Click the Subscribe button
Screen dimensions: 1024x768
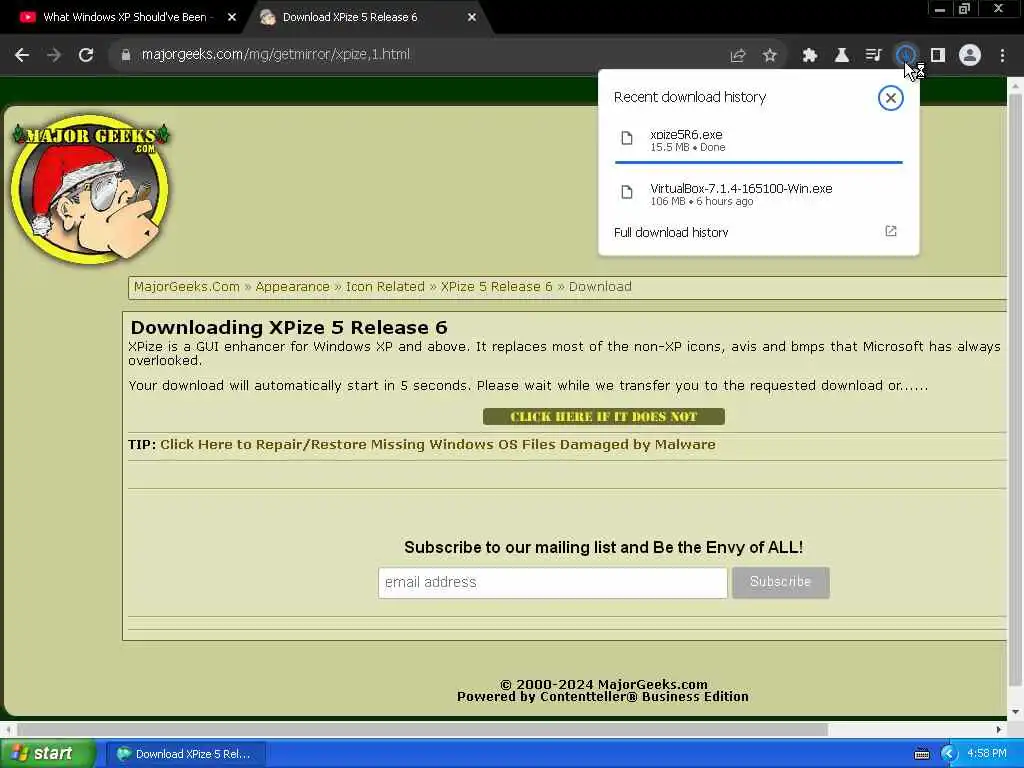(780, 583)
